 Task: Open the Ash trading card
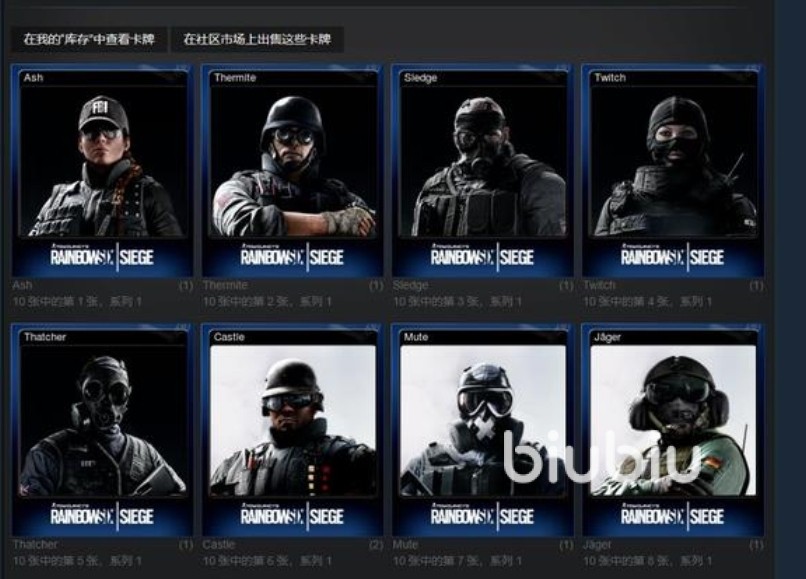[x=102, y=171]
